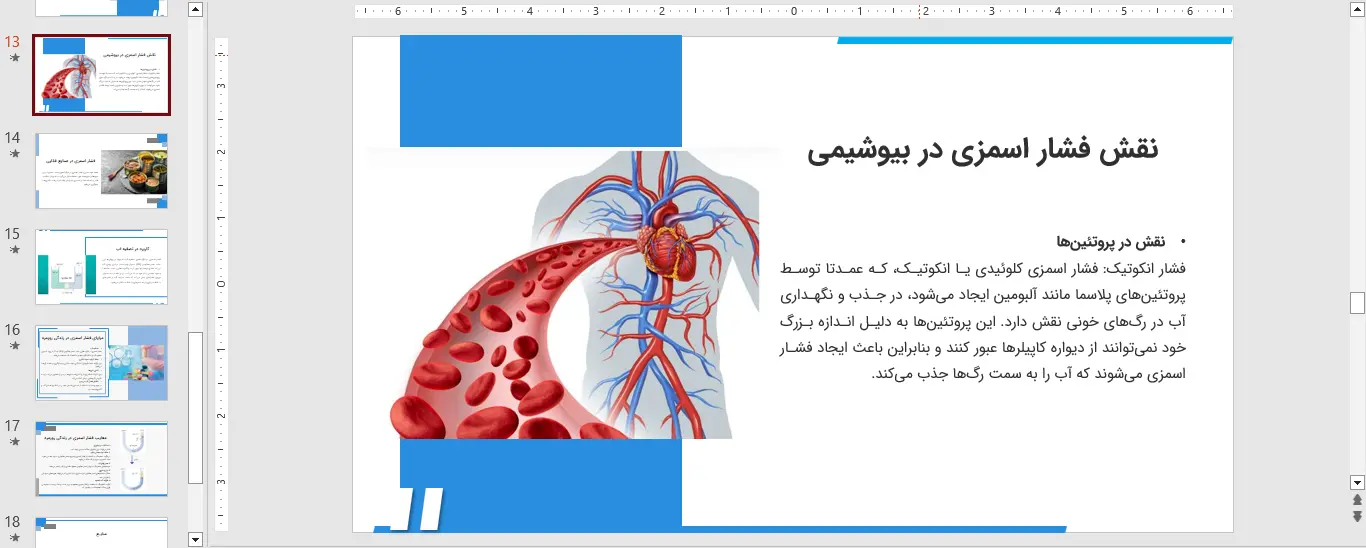Click thumbnail panel scroll up arrow
This screenshot has height=548, width=1366.
coord(195,10)
